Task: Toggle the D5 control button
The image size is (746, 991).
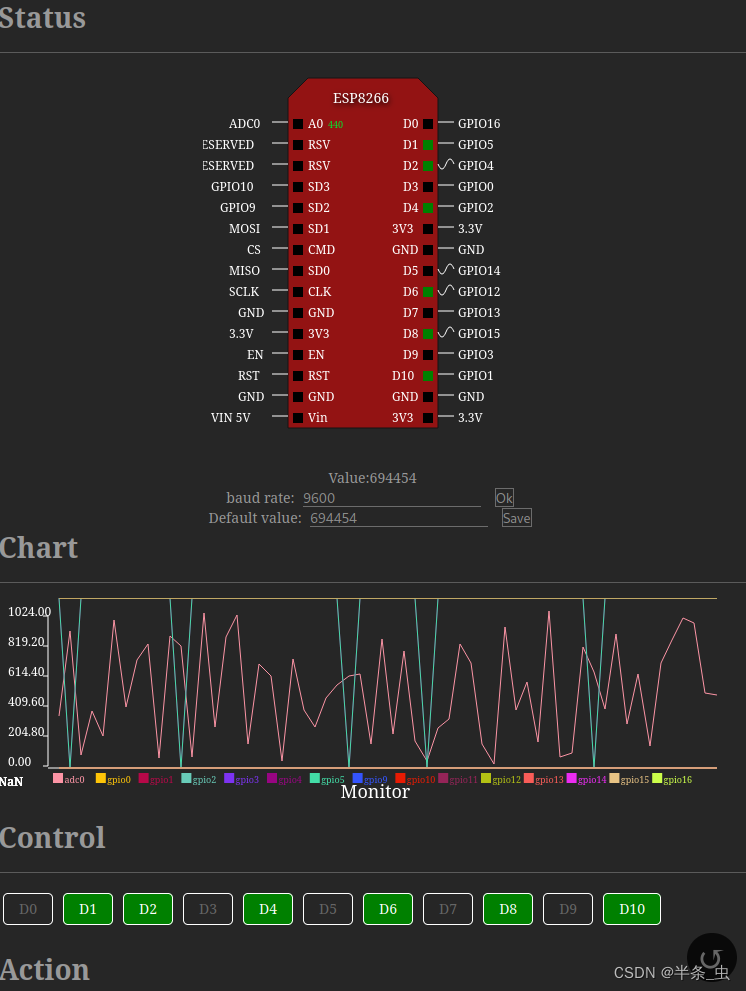Action: pyautogui.click(x=328, y=909)
